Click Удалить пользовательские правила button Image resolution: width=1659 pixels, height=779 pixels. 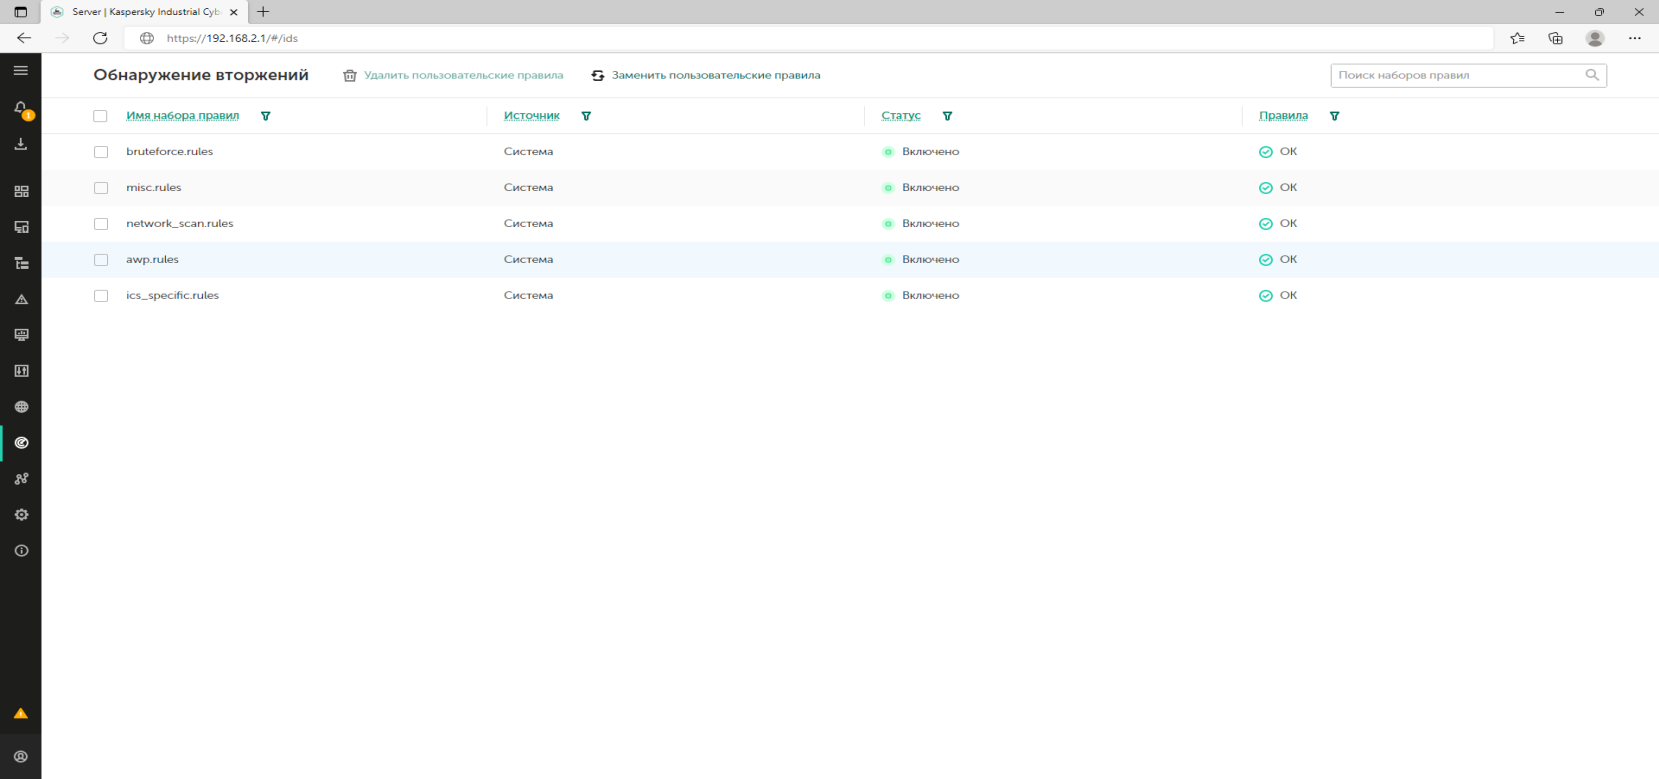pyautogui.click(x=453, y=75)
